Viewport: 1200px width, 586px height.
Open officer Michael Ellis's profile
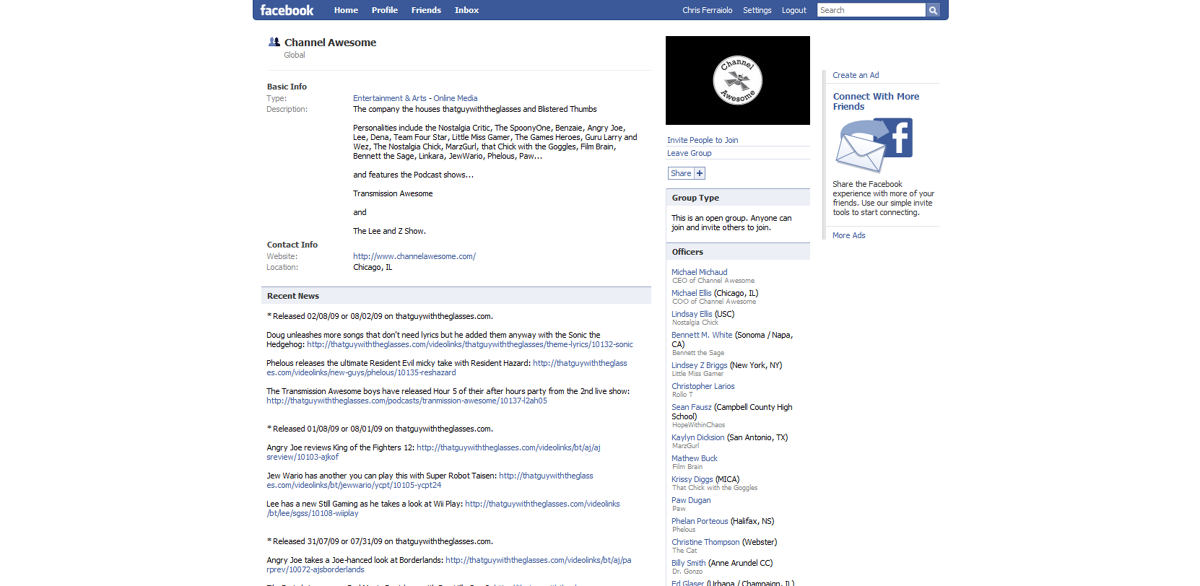pos(691,293)
